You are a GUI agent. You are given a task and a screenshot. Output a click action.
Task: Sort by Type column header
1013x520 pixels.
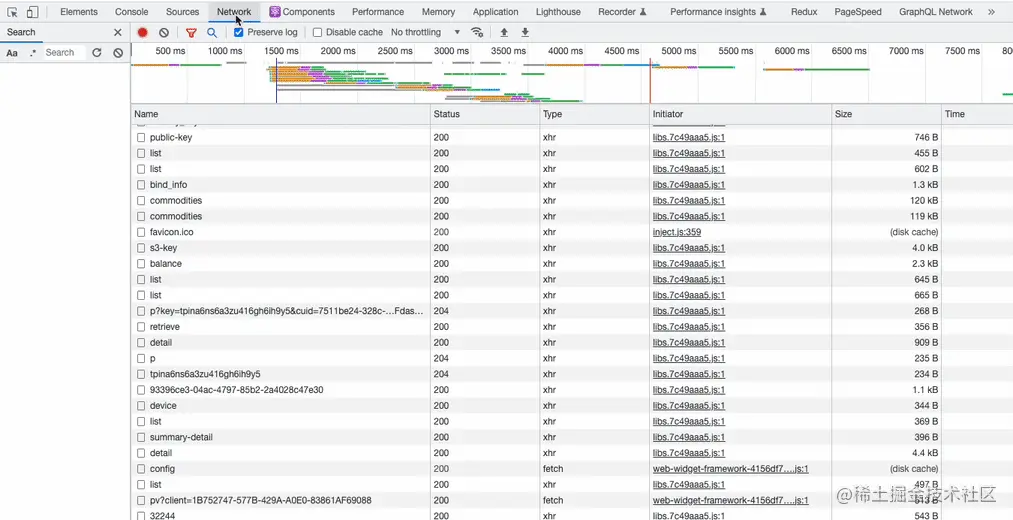coord(595,114)
